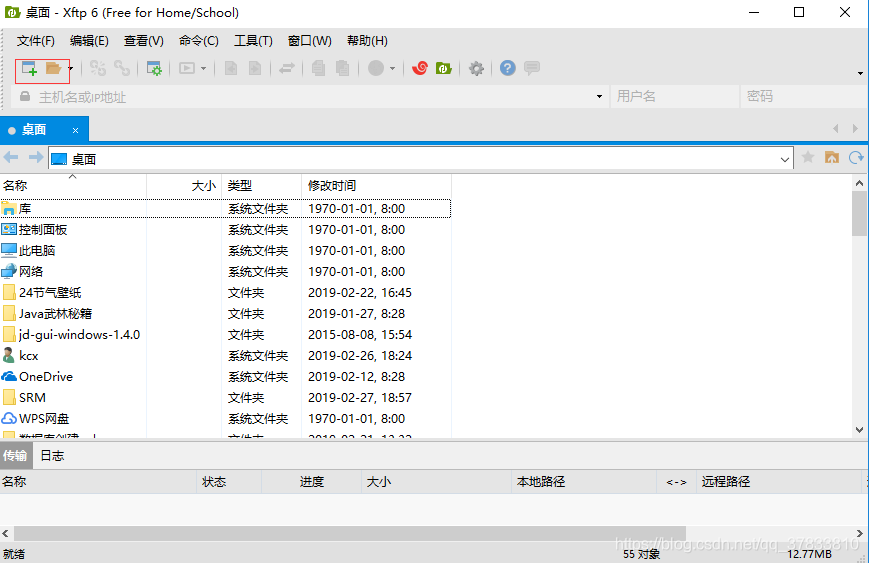This screenshot has width=869, height=563.
Task: Click the chat bubble feedback icon
Action: (x=532, y=68)
